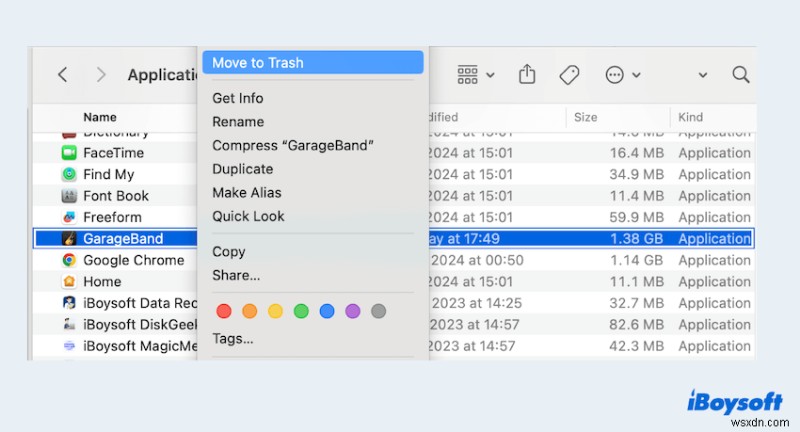800x432 pixels.
Task: Select the Home row name
Action: [x=102, y=282]
